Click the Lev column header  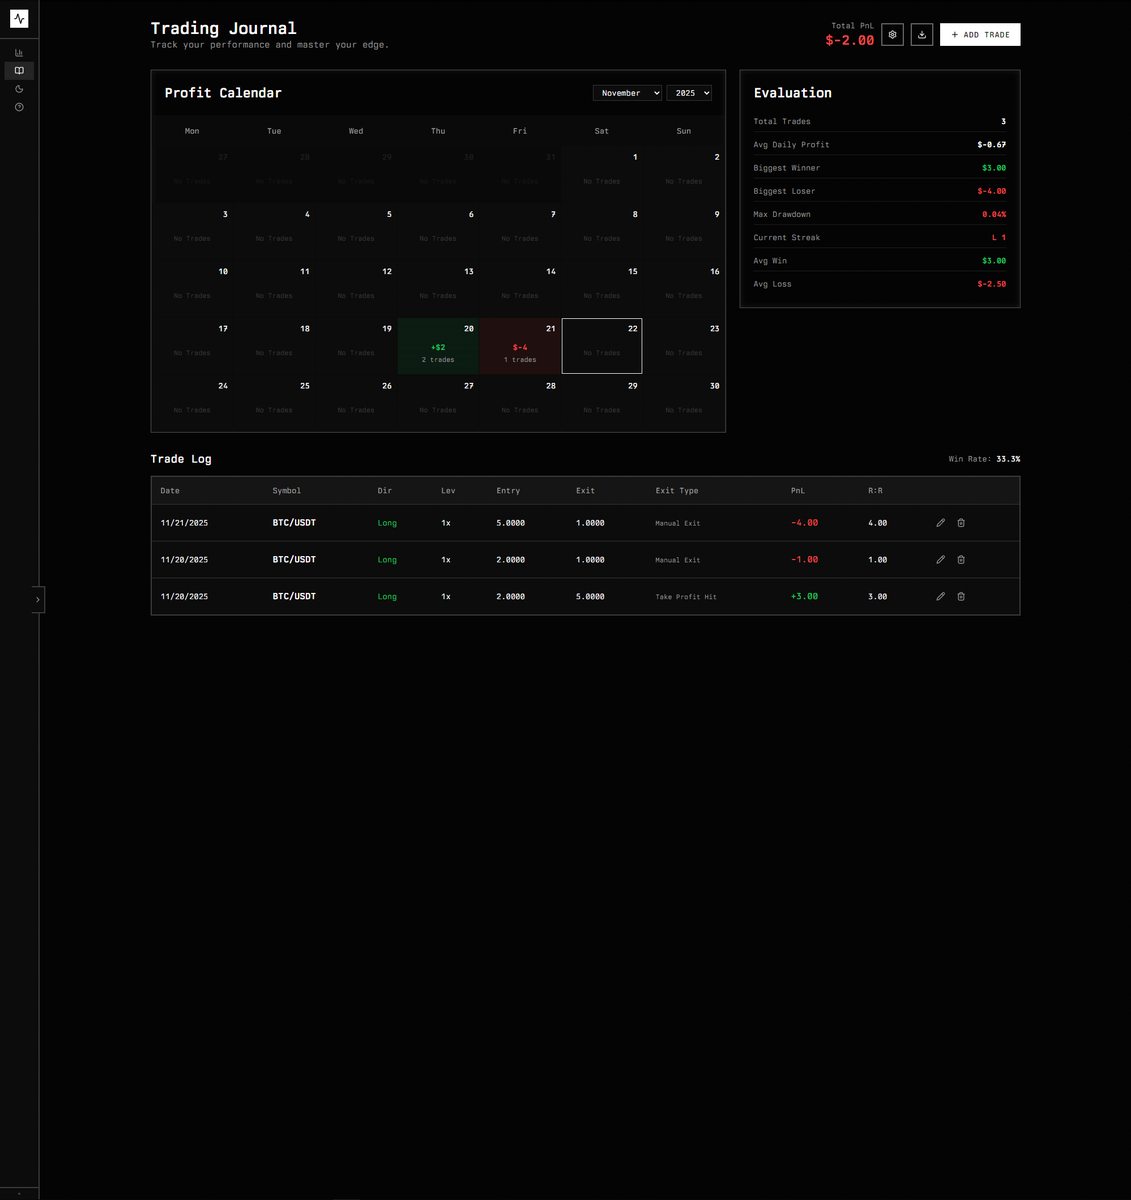click(x=448, y=491)
